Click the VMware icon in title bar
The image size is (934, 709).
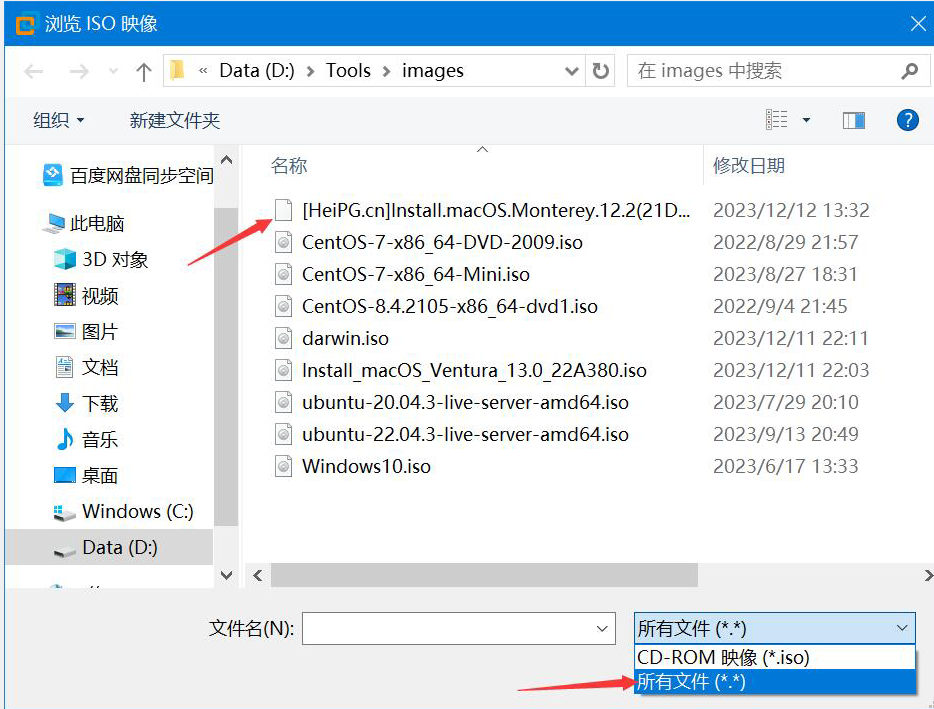pos(25,24)
